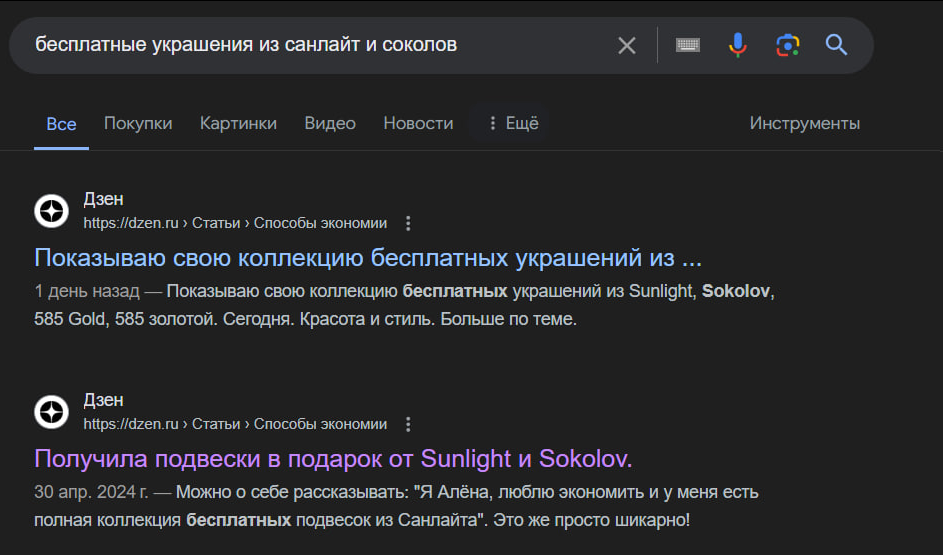Click Дзен favicon of first result
Viewport: 943px width, 555px height.
point(51,211)
